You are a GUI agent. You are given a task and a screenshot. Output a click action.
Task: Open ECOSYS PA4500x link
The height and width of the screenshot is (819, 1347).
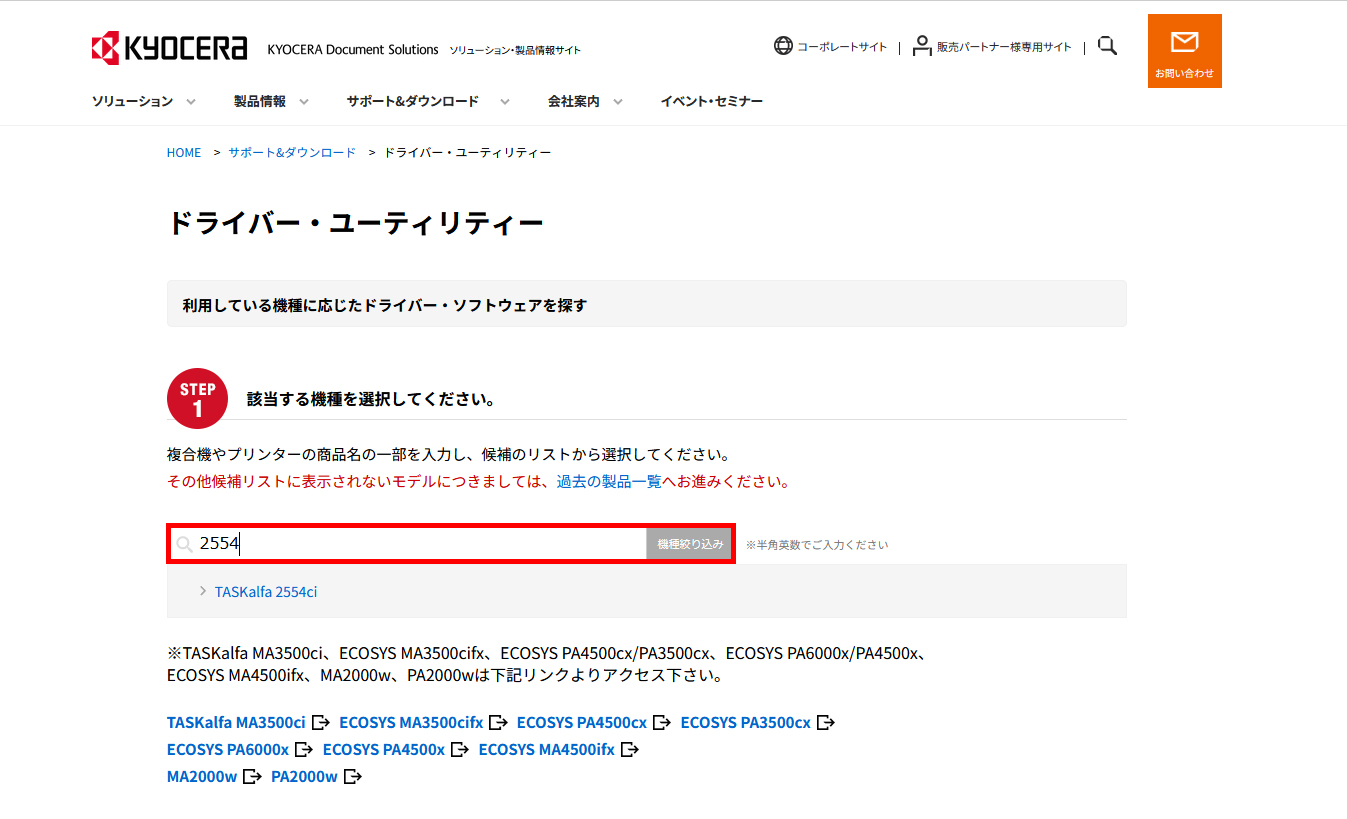[384, 749]
